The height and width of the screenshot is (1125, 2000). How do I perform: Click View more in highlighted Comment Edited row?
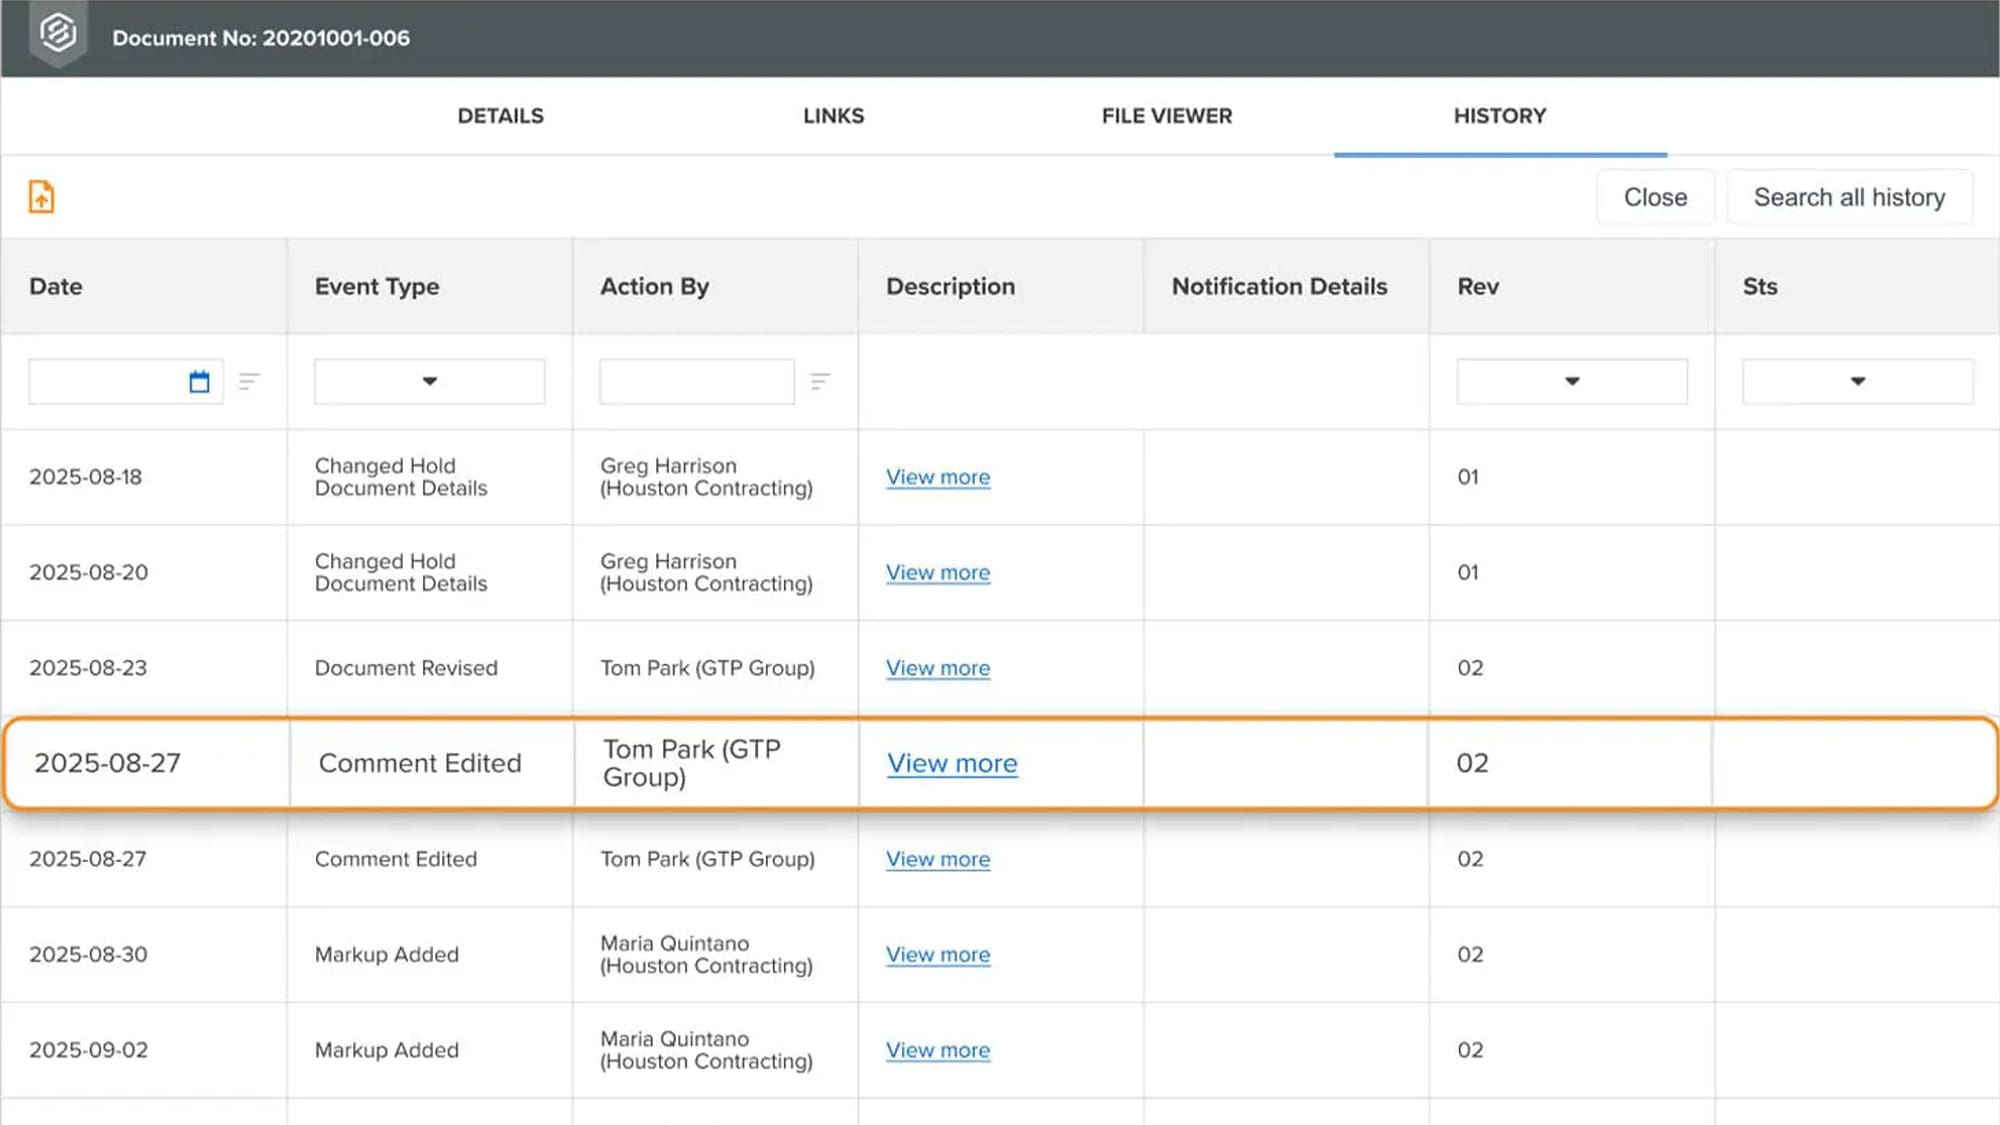952,763
